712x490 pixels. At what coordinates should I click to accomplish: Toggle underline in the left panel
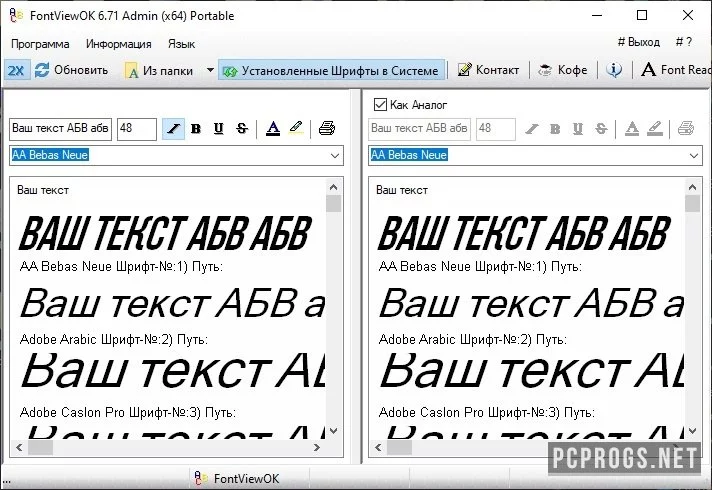218,129
